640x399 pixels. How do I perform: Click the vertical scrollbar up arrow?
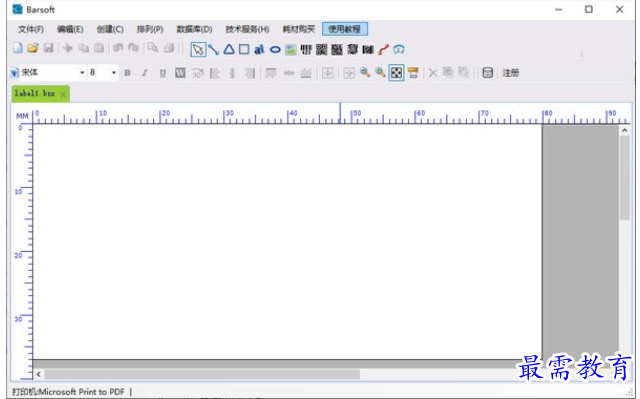click(624, 130)
